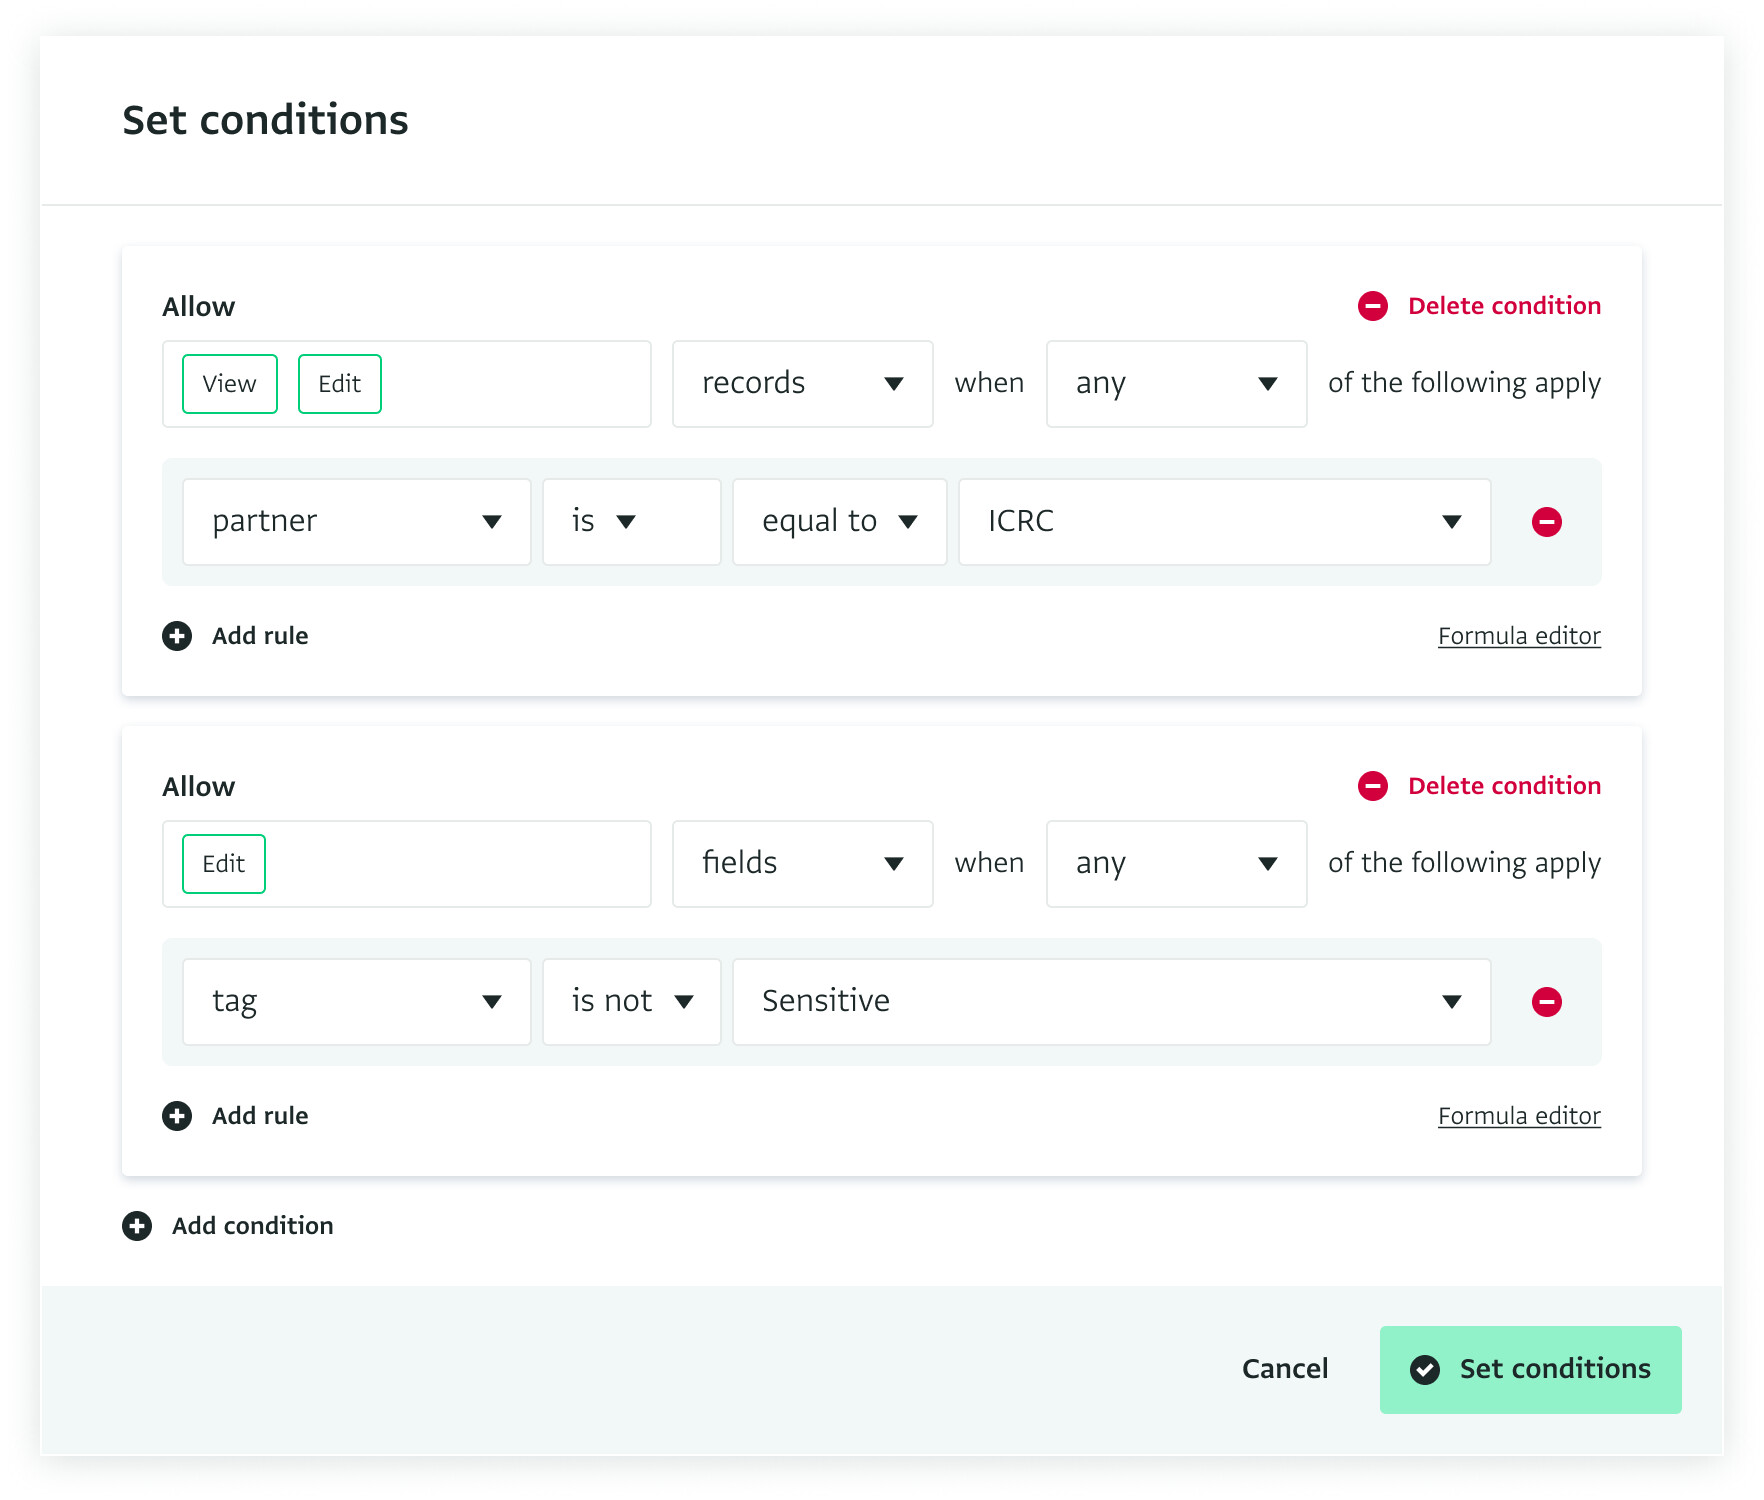Remove the partner ICRC rule with its minus icon
1764x1500 pixels.
(x=1546, y=522)
